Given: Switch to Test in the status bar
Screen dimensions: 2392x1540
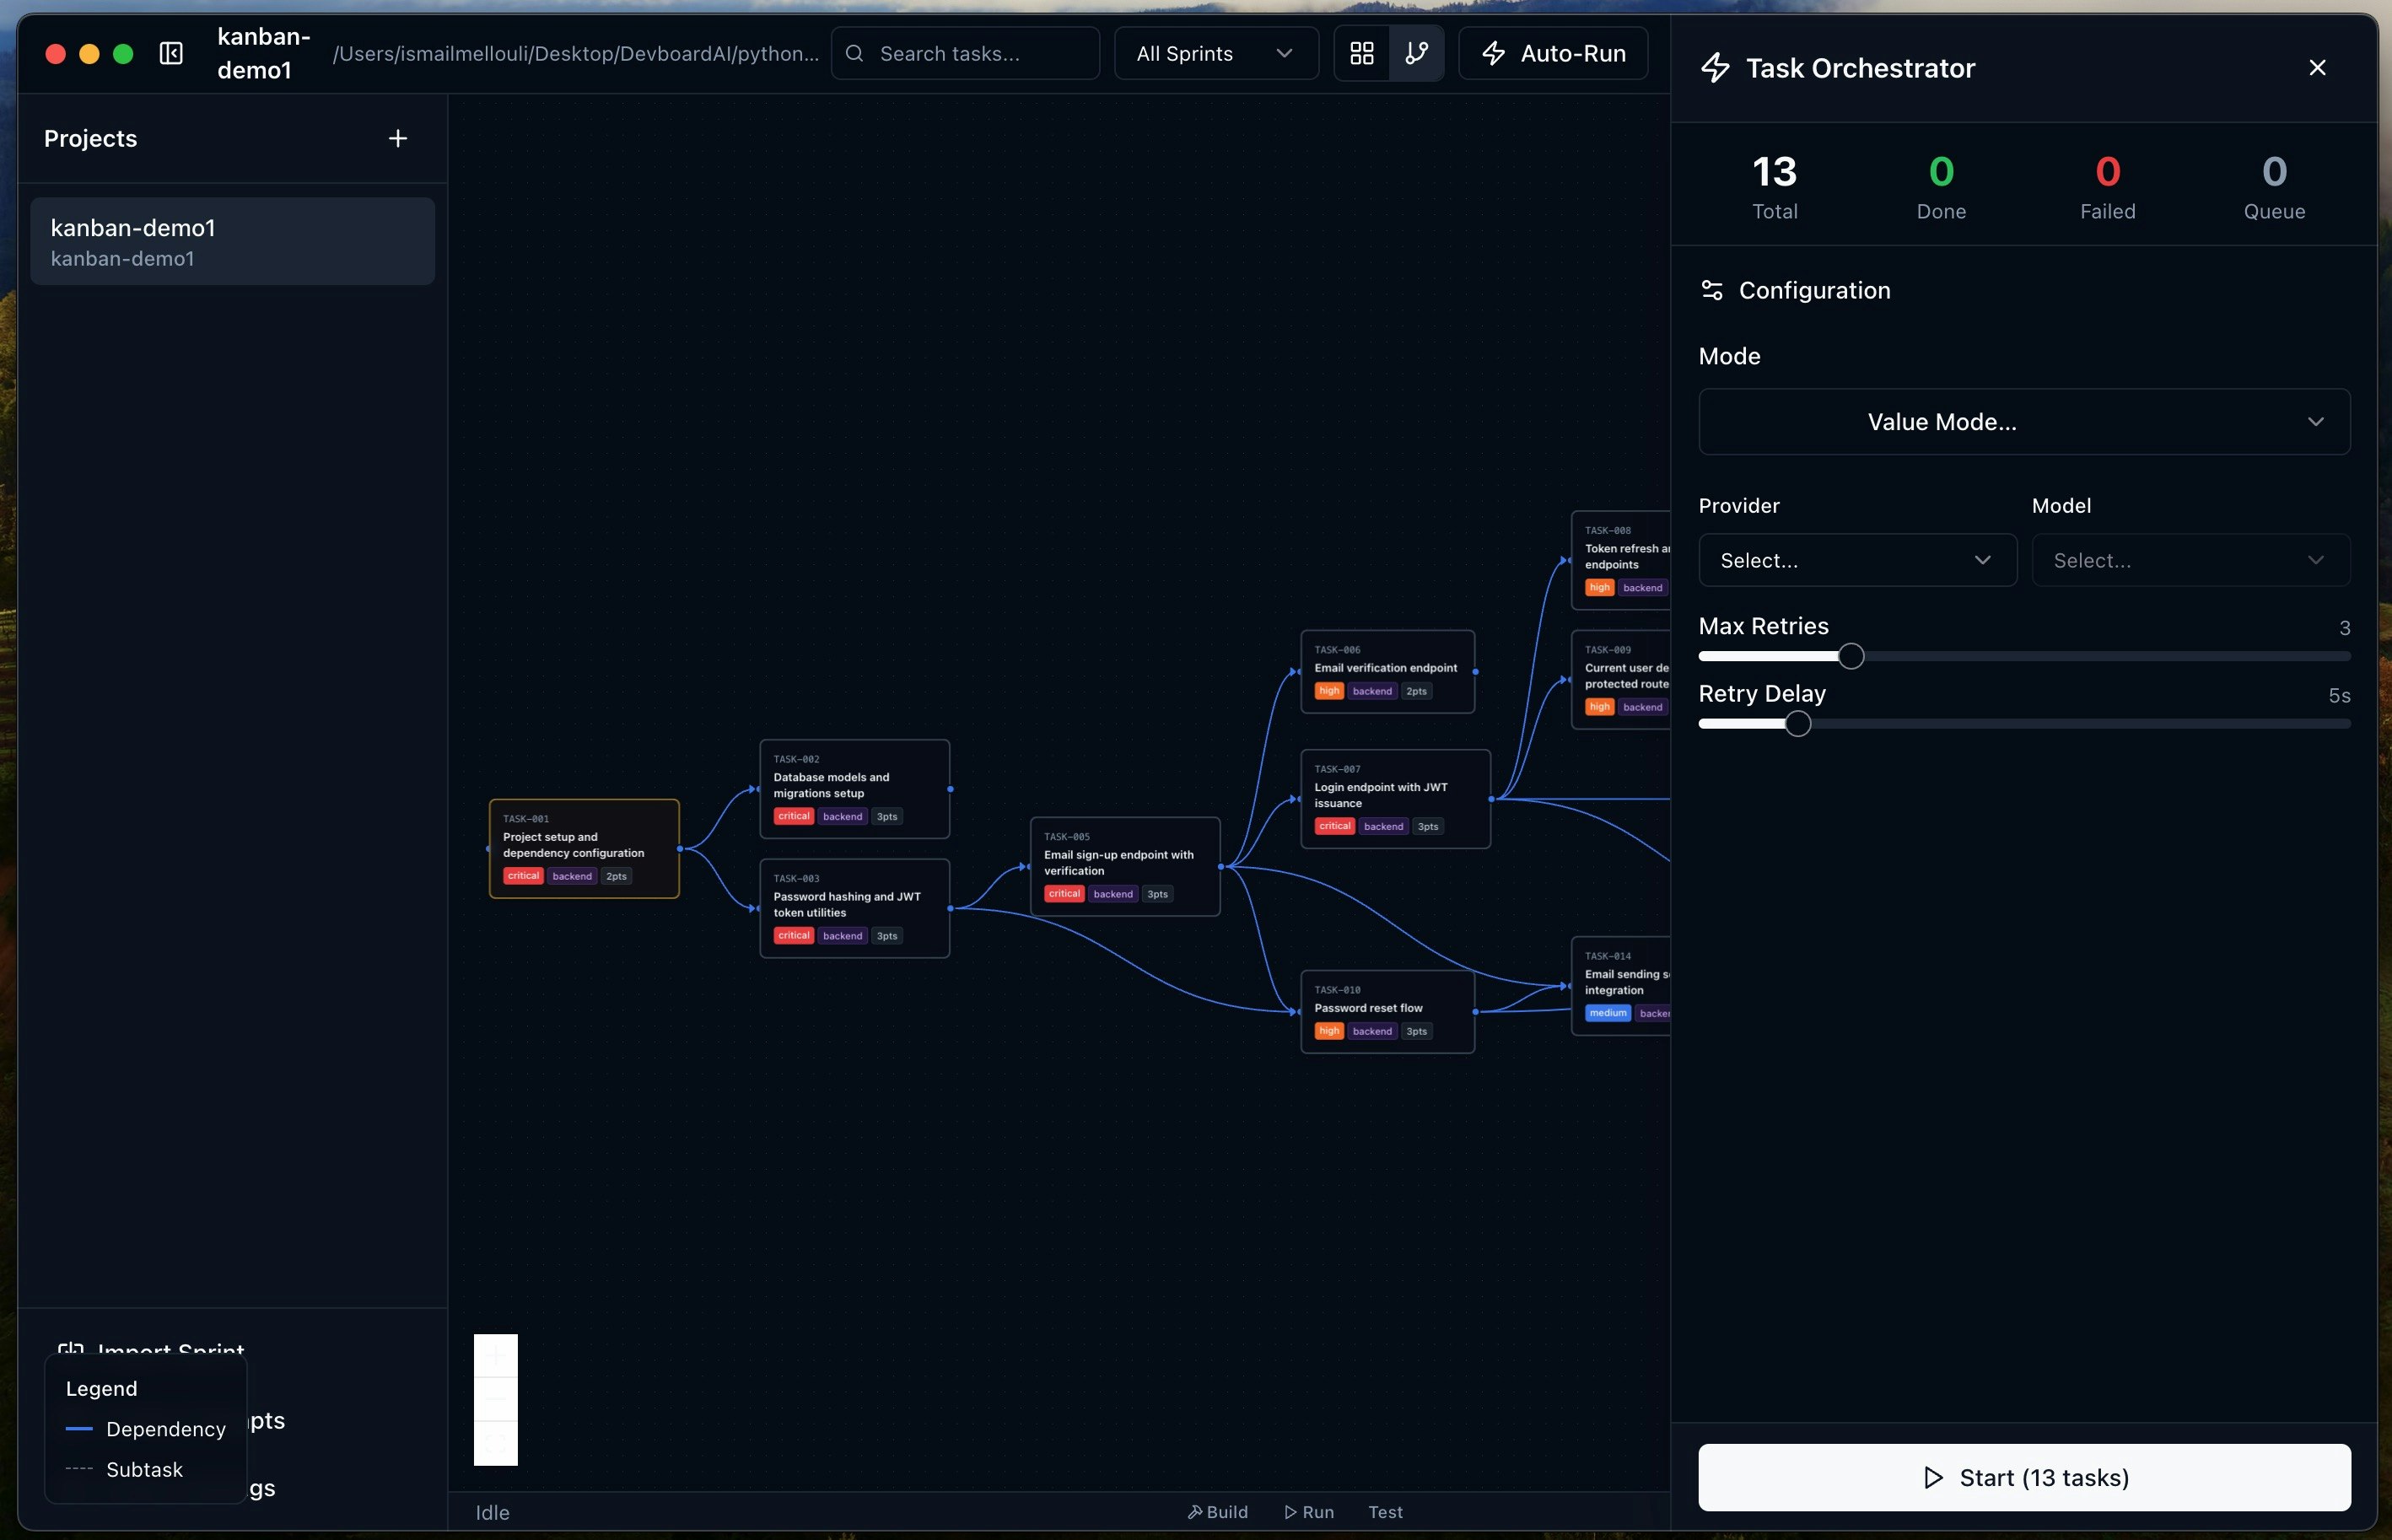Looking at the screenshot, I should coord(1386,1512).
